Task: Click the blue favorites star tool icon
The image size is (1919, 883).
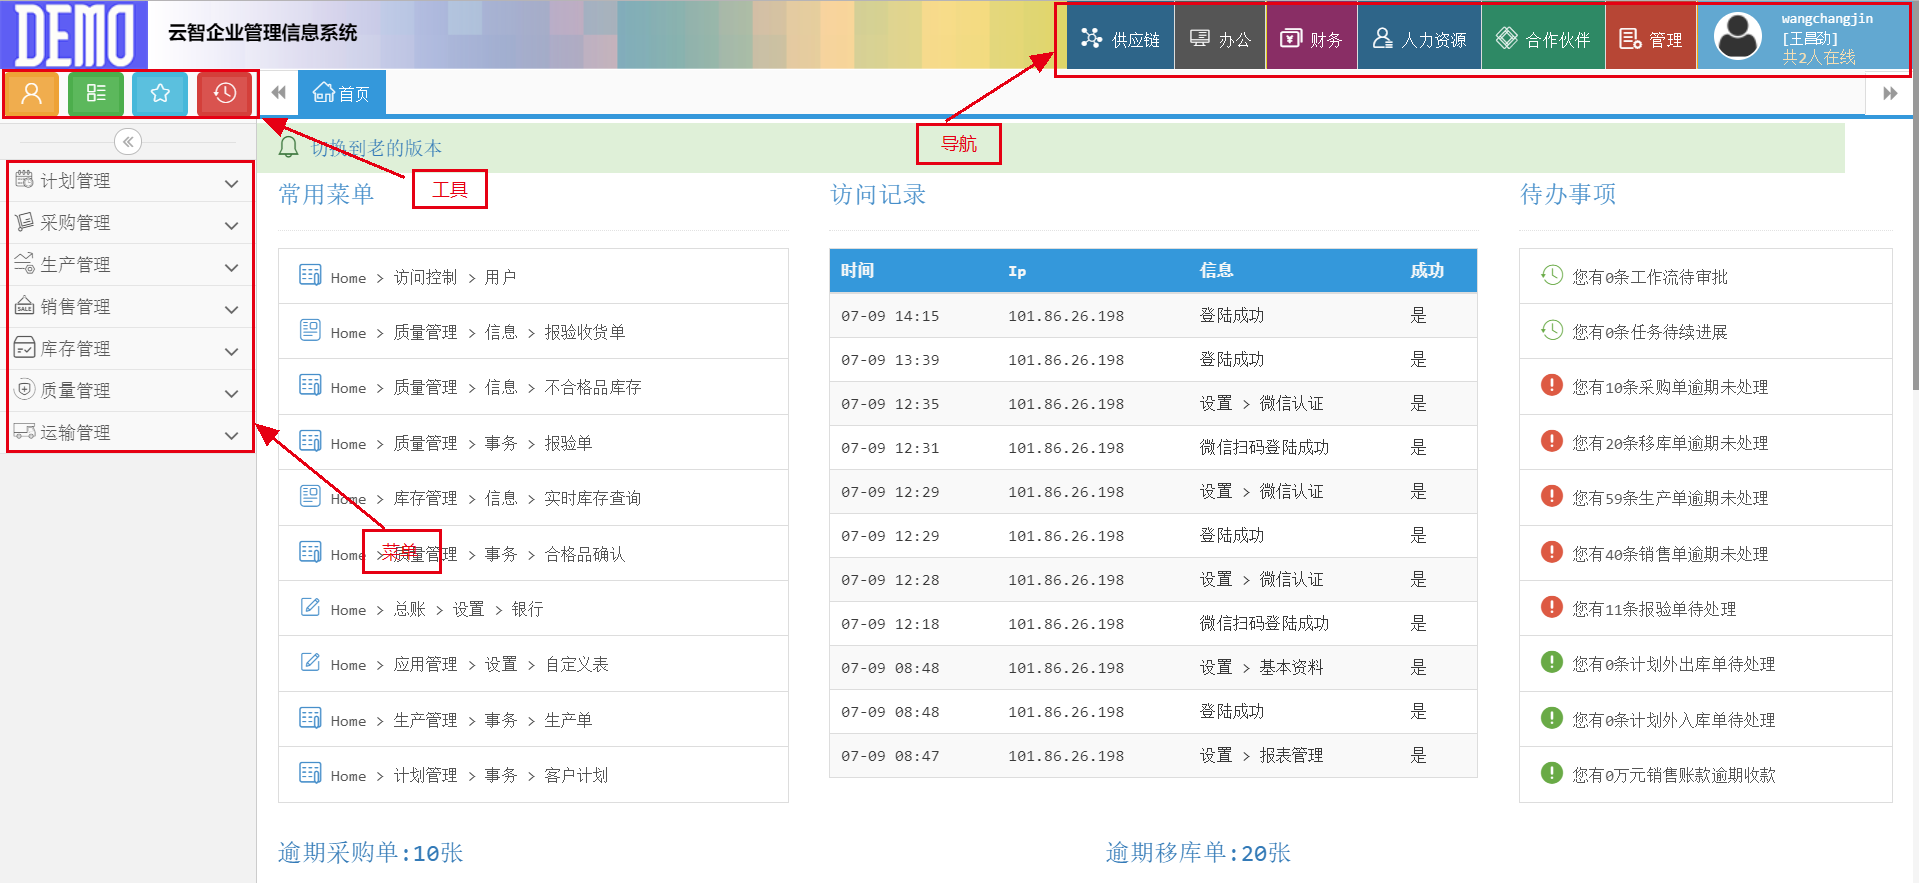Action: tap(160, 94)
